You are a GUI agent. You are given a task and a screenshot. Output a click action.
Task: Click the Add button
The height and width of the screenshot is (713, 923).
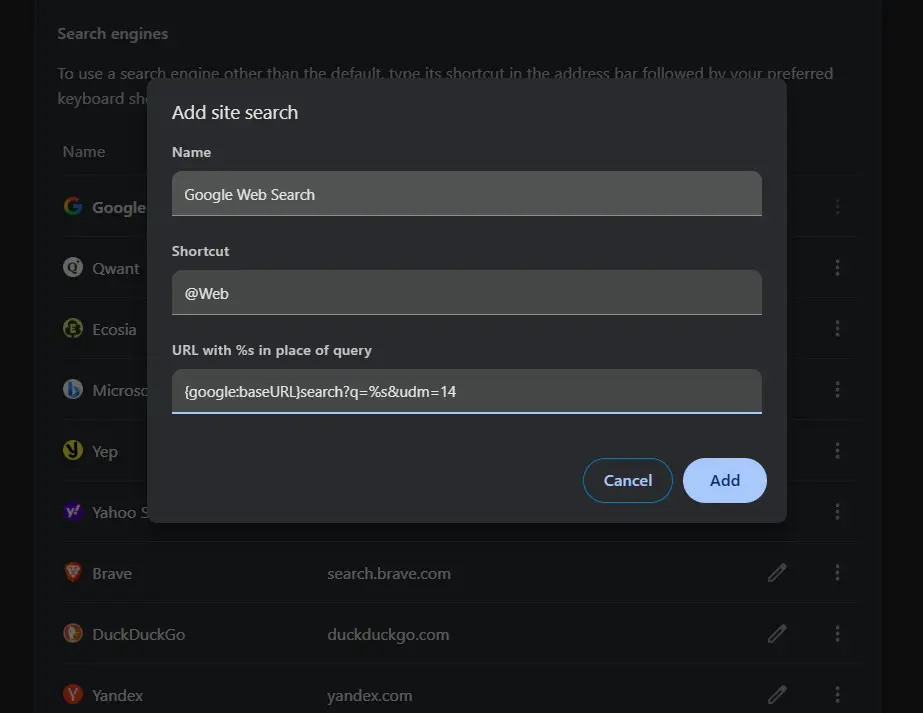pyautogui.click(x=724, y=480)
